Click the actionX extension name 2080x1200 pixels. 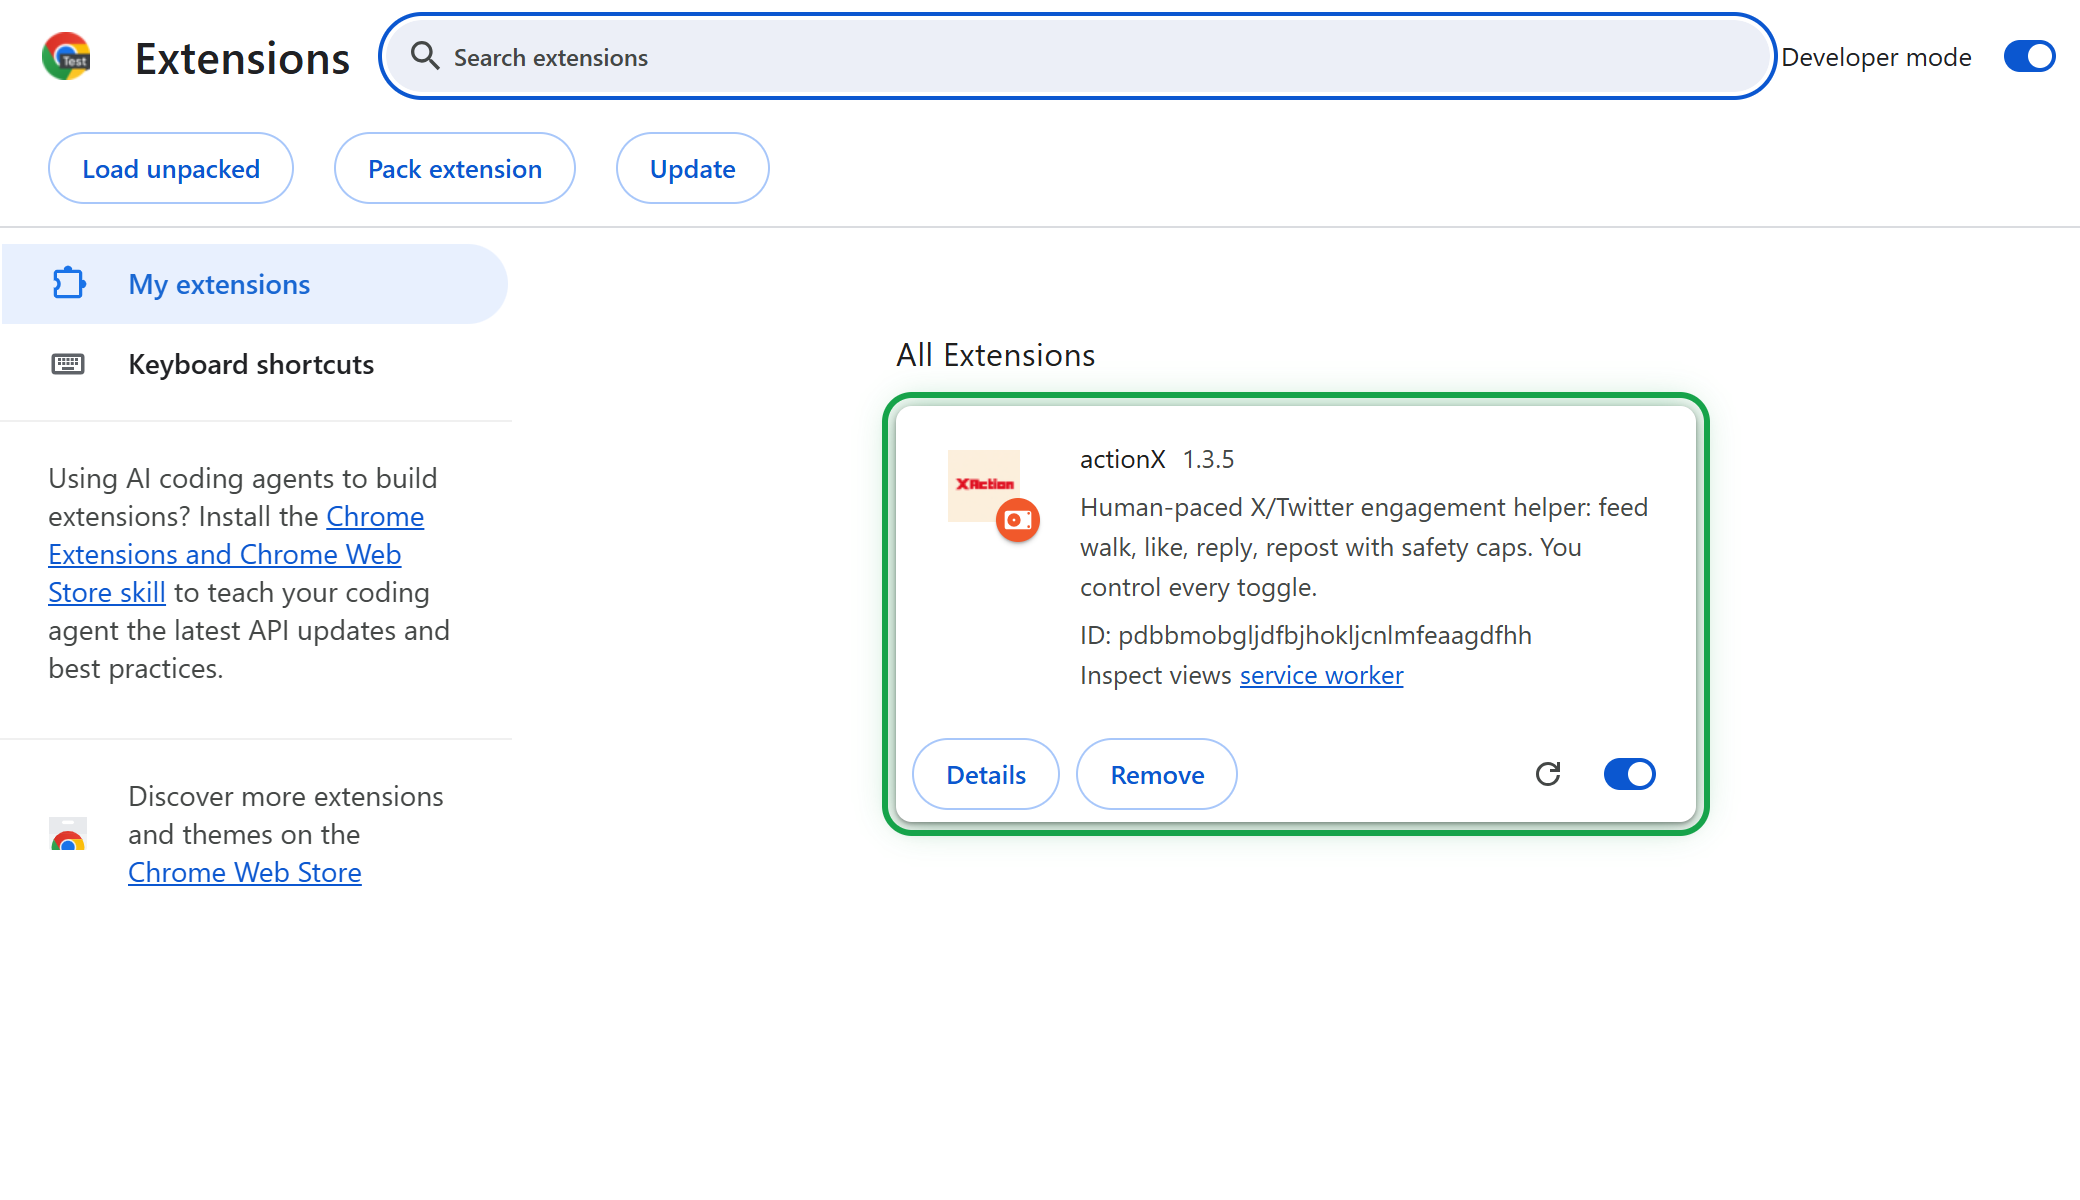[x=1122, y=459]
